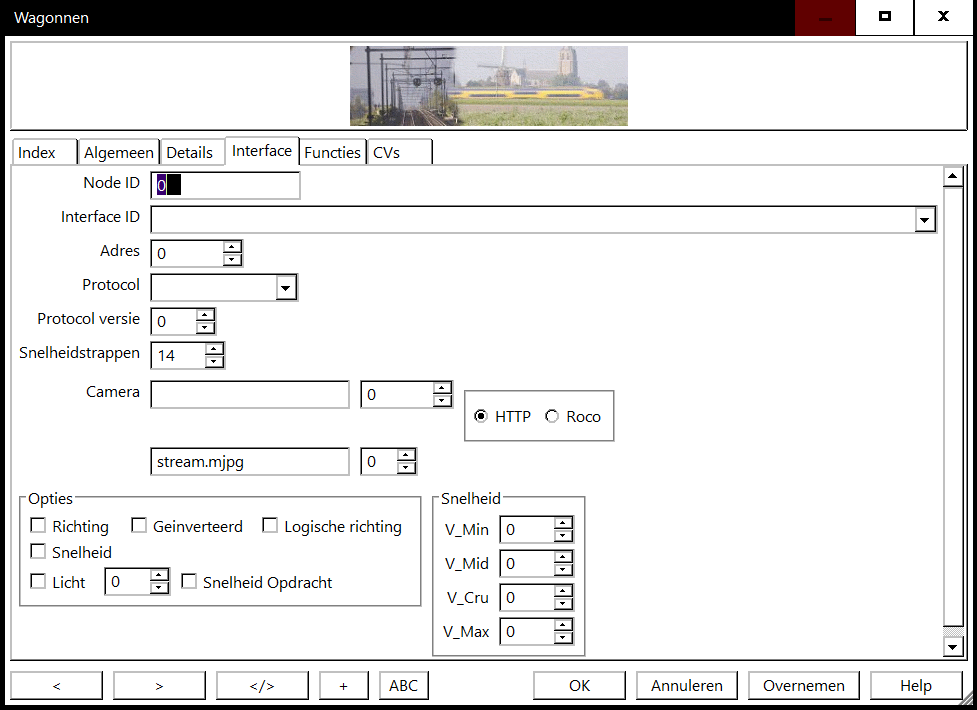Open the Algemeen tab

pos(119,152)
